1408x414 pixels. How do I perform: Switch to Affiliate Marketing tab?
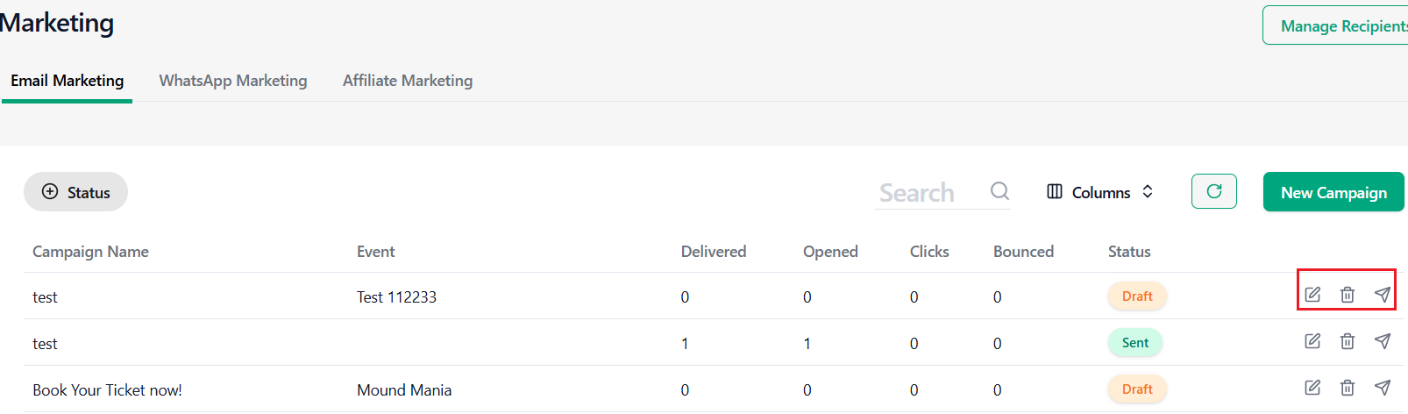tap(408, 81)
